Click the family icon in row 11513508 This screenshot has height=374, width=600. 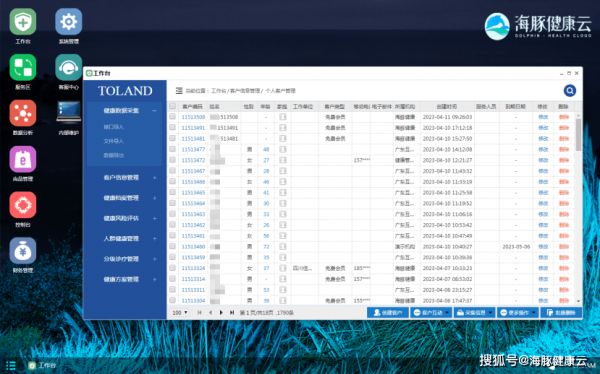pos(282,117)
